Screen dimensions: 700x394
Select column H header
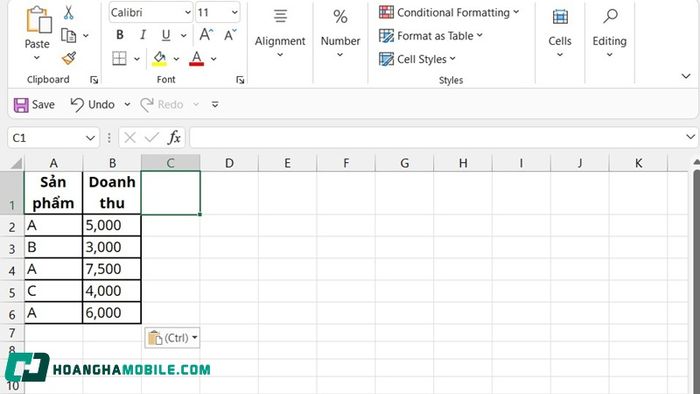click(x=463, y=163)
